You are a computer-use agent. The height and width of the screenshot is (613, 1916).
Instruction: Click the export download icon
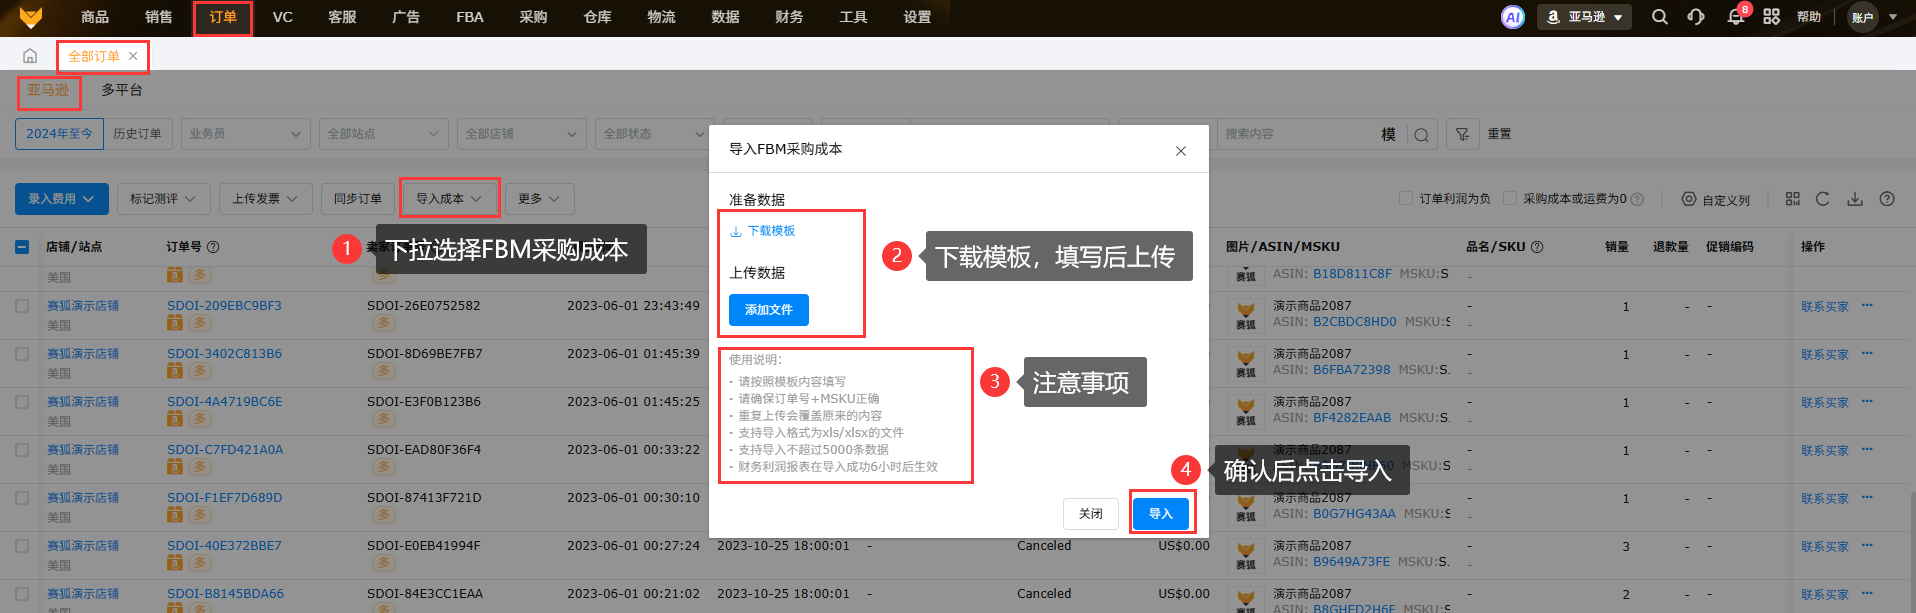coord(1855,199)
